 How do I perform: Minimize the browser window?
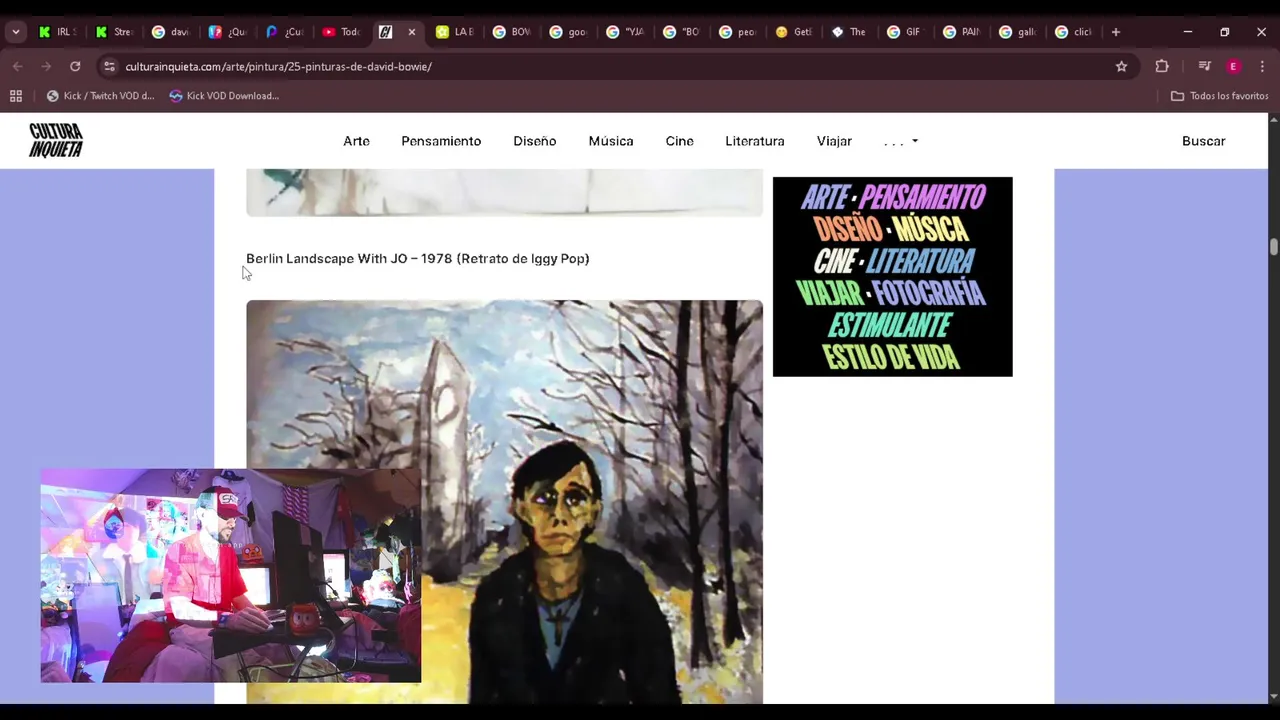pos(1188,32)
